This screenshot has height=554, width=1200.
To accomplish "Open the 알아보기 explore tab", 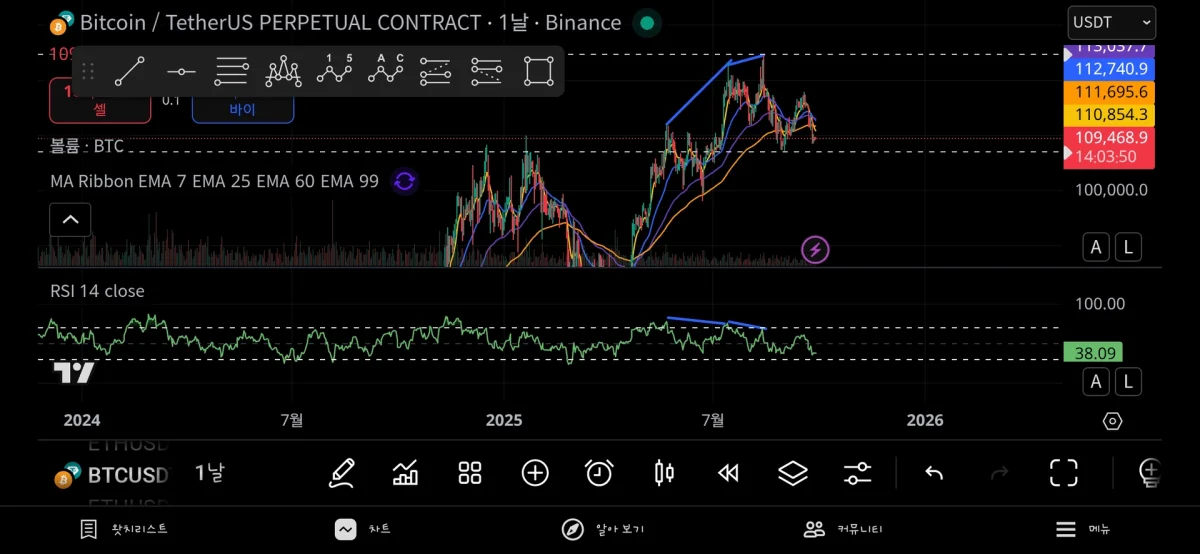I will pos(603,529).
